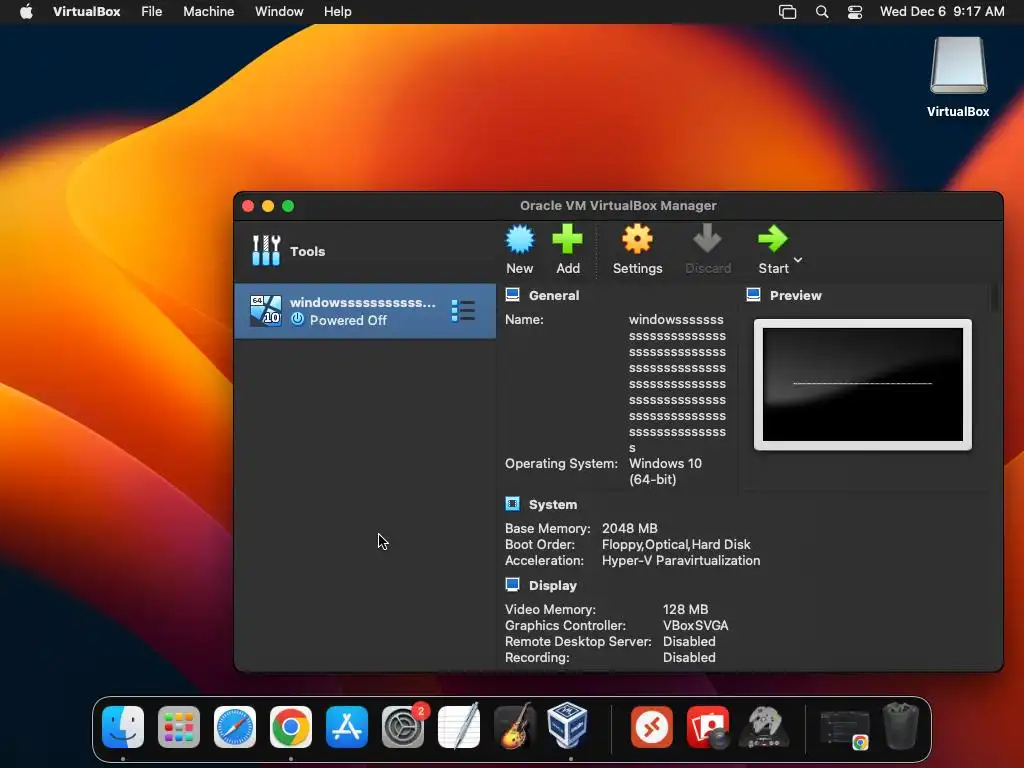The image size is (1024, 768).
Task: Launch GarageBand from the Dock
Action: pyautogui.click(x=515, y=727)
